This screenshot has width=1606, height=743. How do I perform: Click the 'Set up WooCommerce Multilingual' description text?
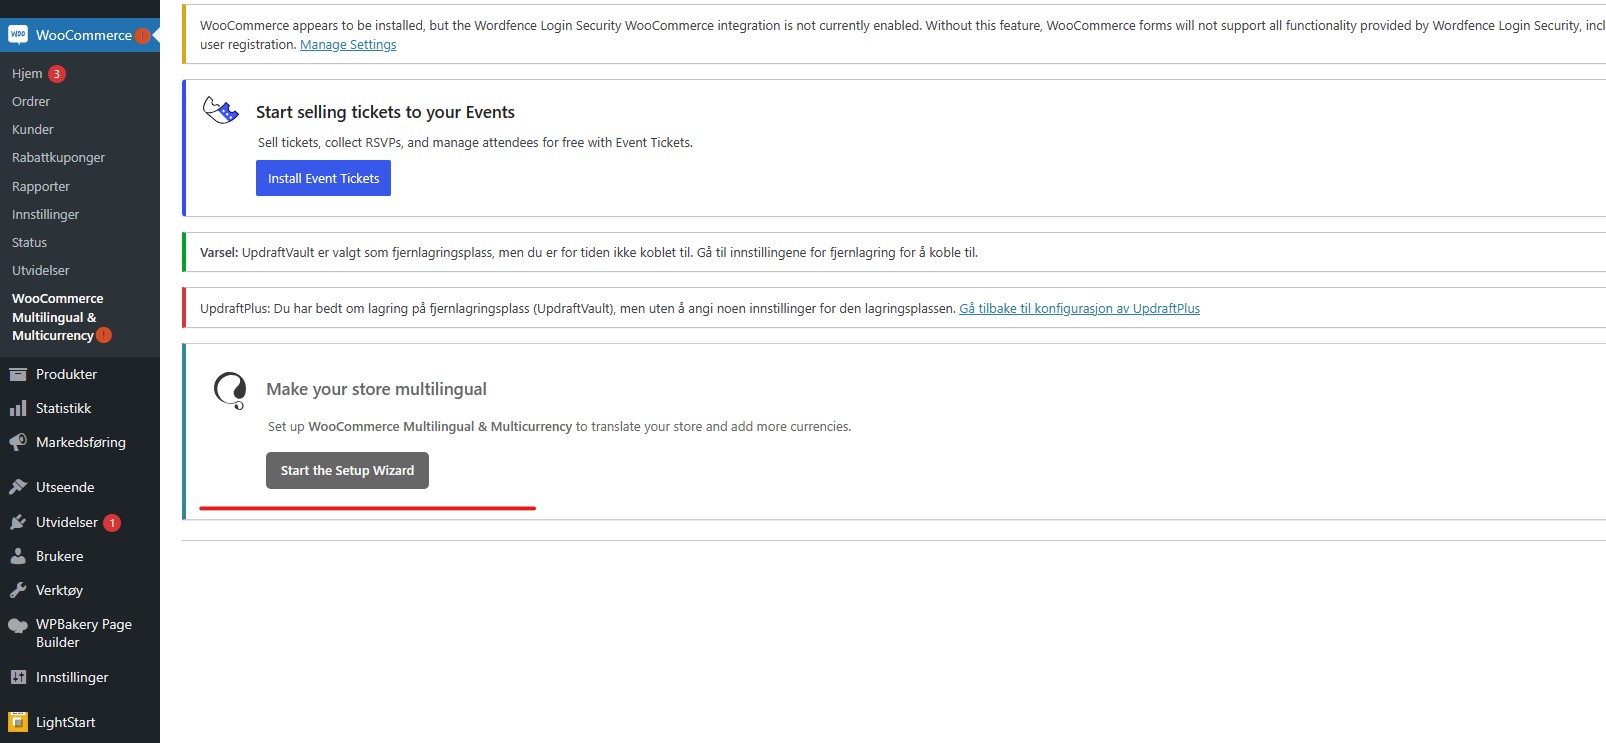(x=559, y=426)
